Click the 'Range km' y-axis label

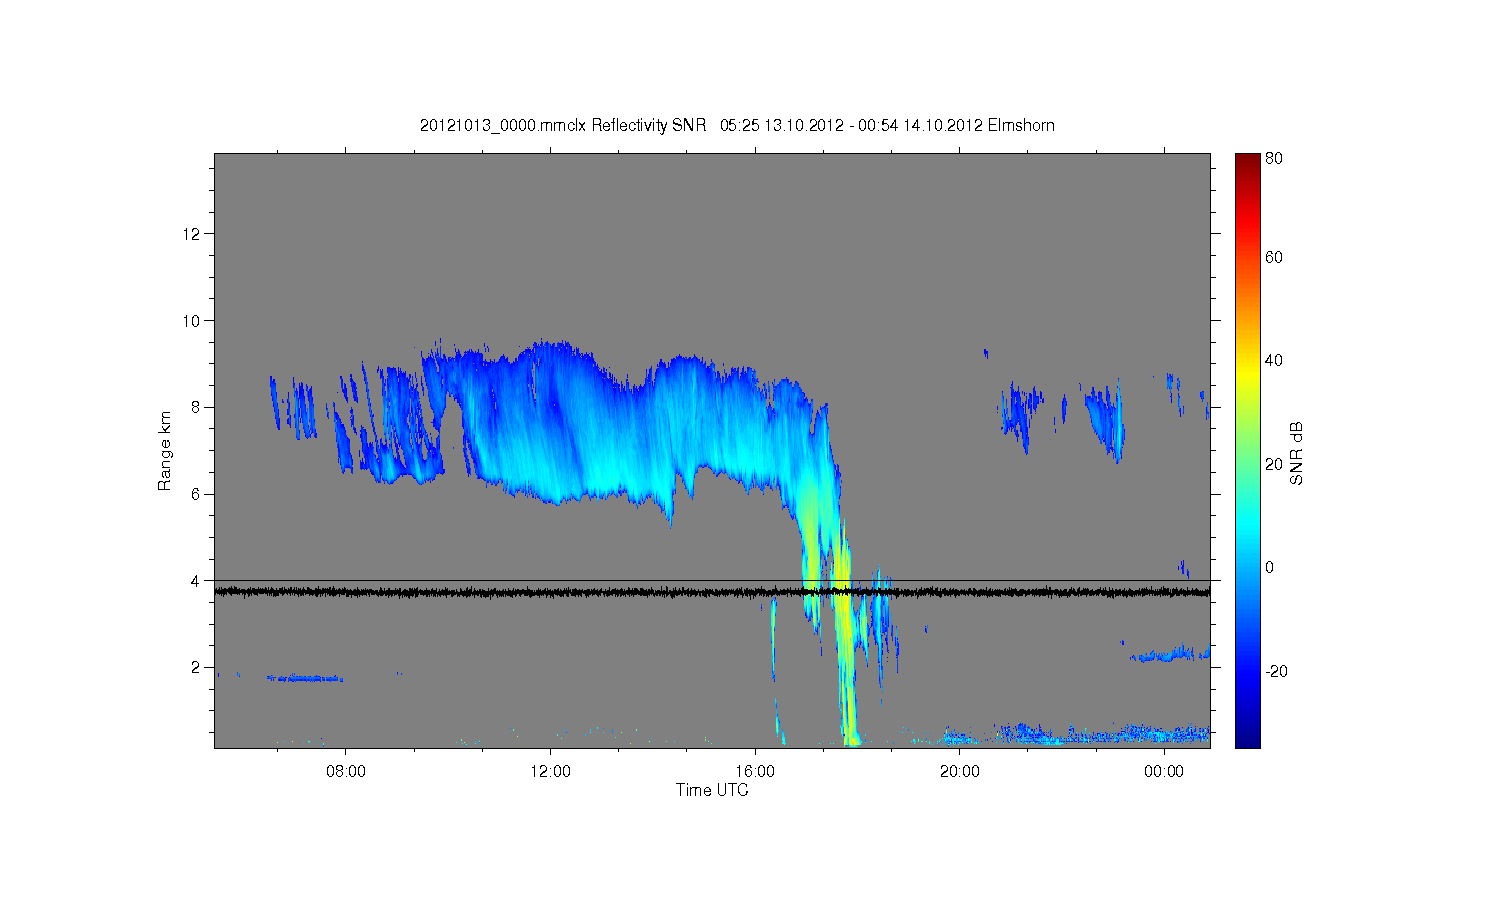(x=165, y=451)
